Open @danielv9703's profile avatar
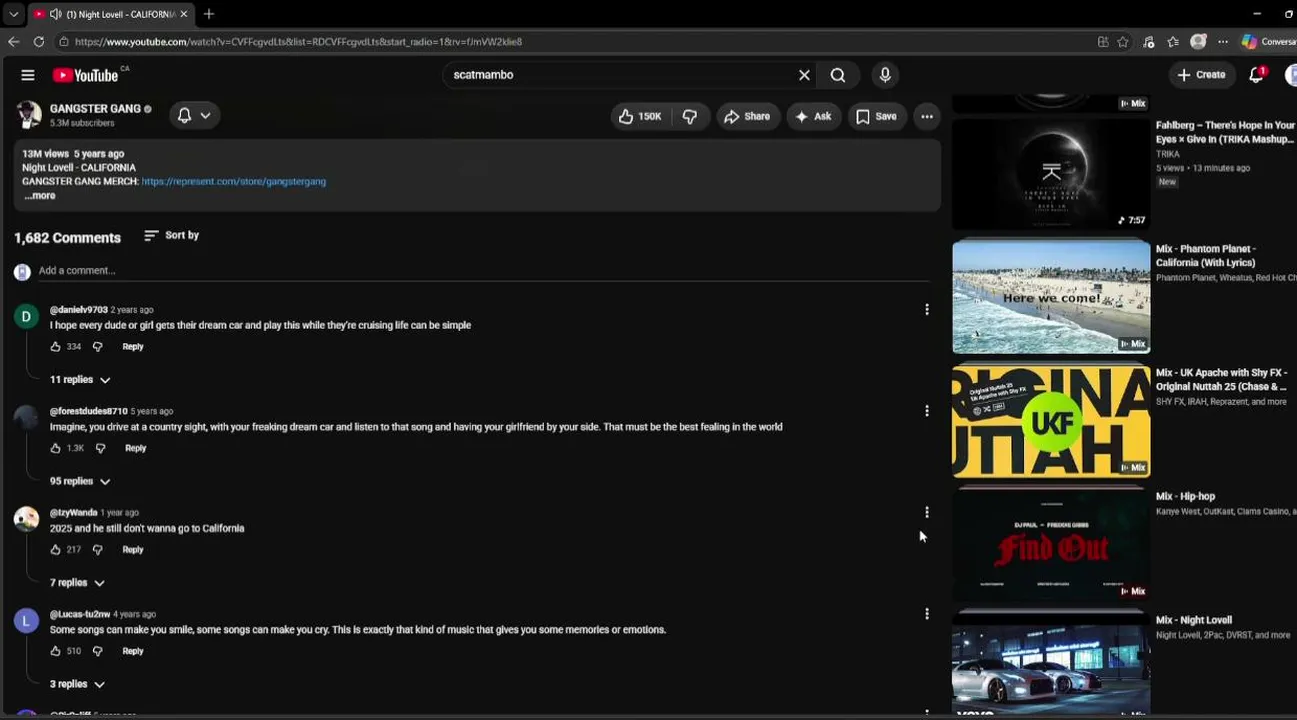 click(26, 317)
